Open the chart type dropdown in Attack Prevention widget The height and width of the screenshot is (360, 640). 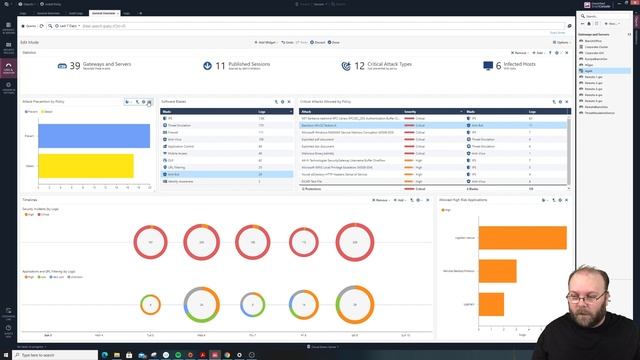(128, 102)
